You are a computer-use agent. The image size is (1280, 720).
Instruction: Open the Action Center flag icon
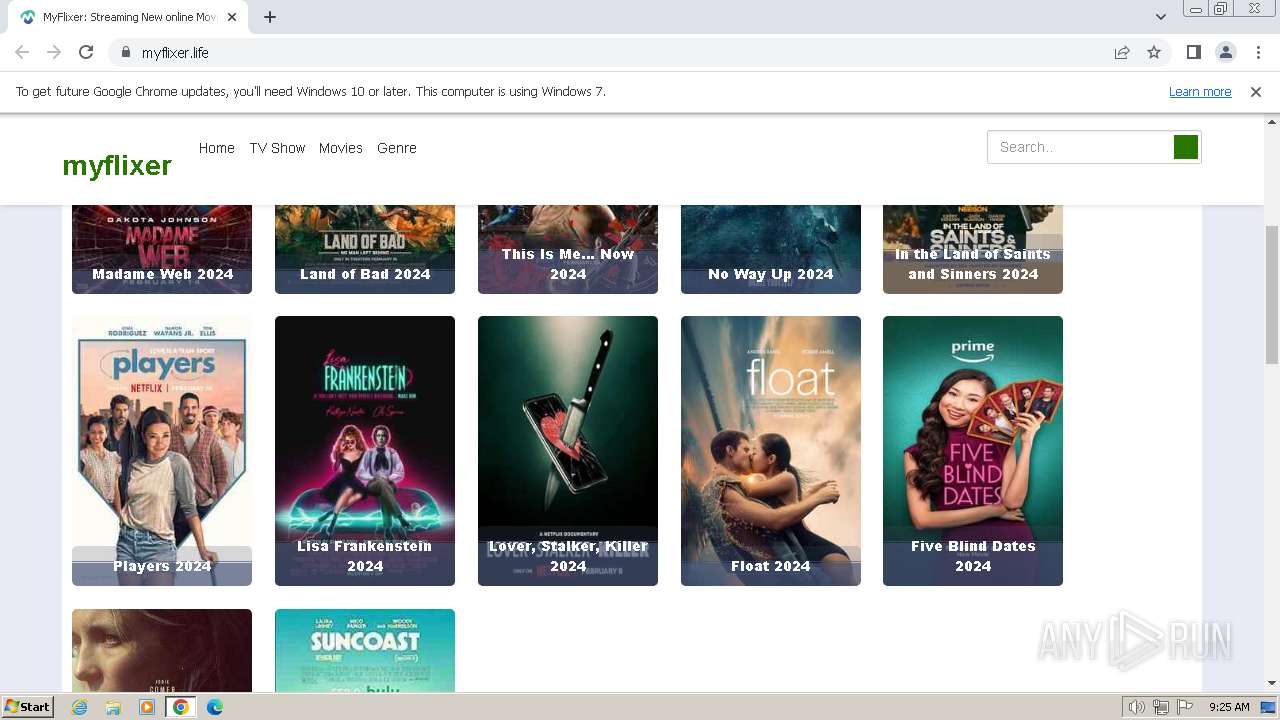coord(1185,707)
